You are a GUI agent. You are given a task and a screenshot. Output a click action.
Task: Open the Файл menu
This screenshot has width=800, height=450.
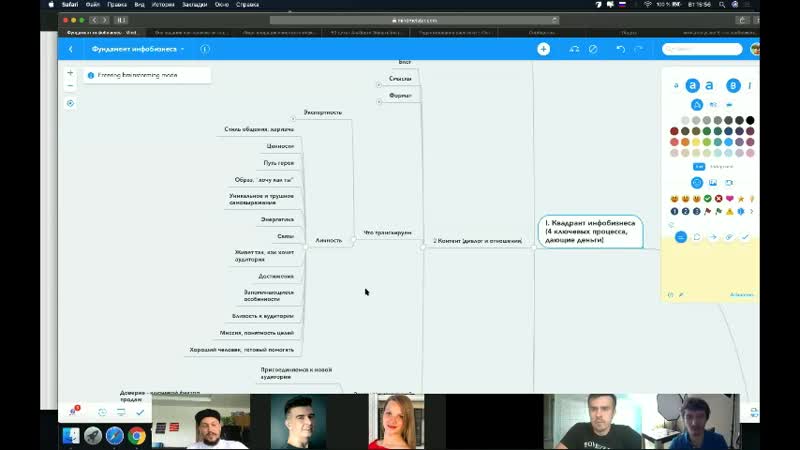[x=93, y=5]
